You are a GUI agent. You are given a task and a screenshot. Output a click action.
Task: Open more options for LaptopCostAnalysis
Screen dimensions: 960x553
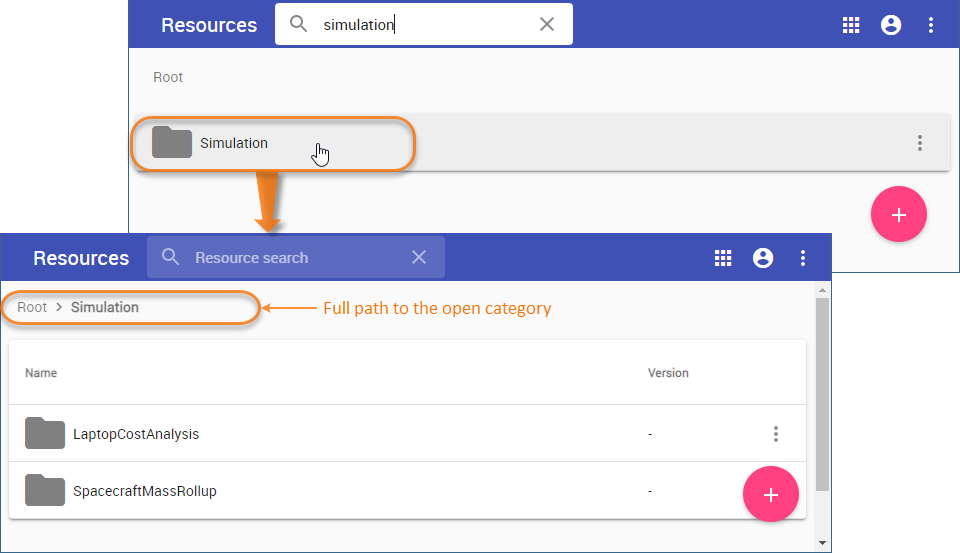pyautogui.click(x=776, y=434)
